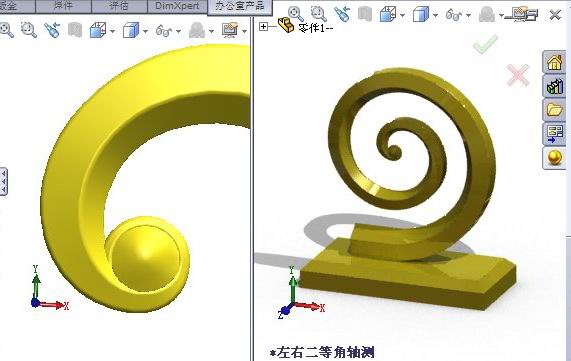Expand the 零件1 flyout tree node
The image size is (571, 361).
pos(263,26)
